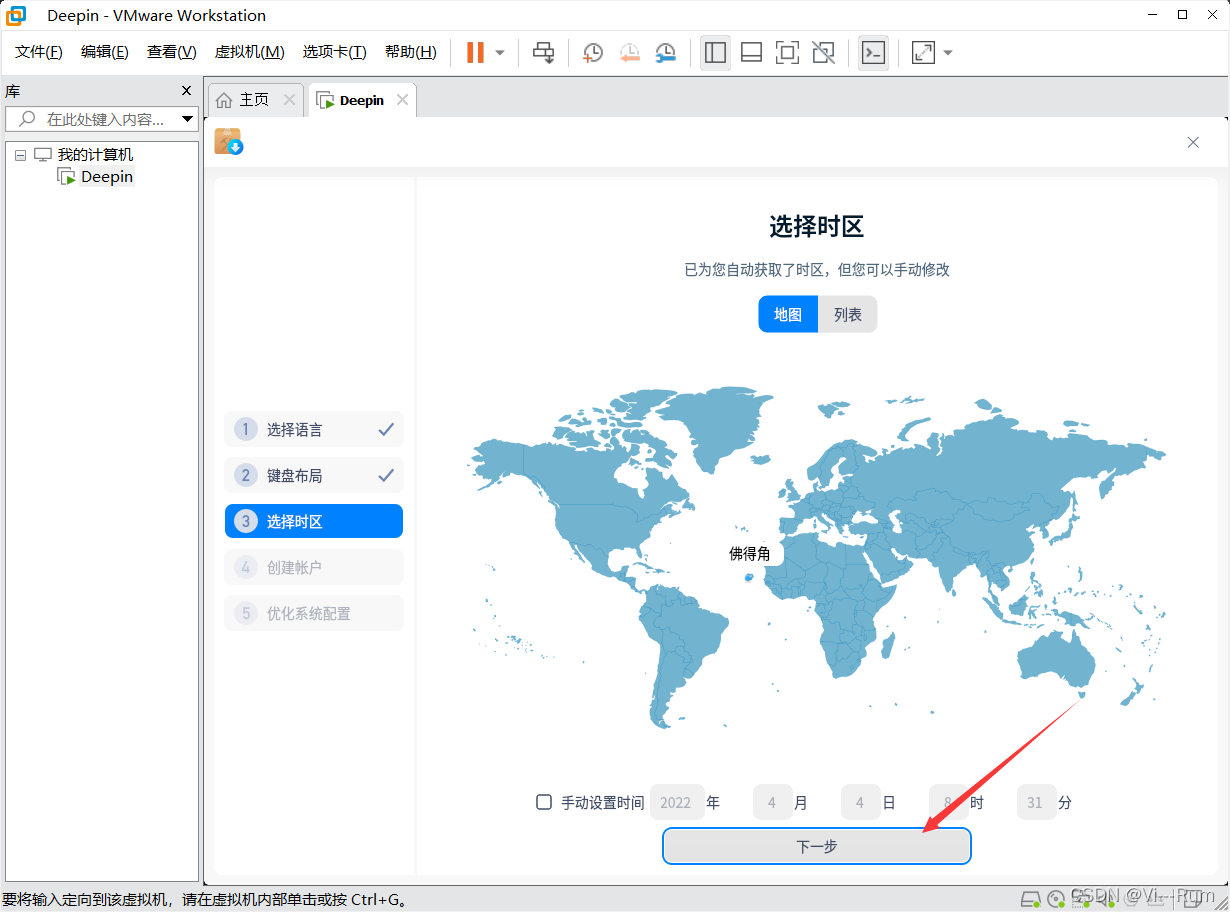The width and height of the screenshot is (1230, 912).
Task: Select 我的计算机 in the library tree
Action: click(95, 155)
